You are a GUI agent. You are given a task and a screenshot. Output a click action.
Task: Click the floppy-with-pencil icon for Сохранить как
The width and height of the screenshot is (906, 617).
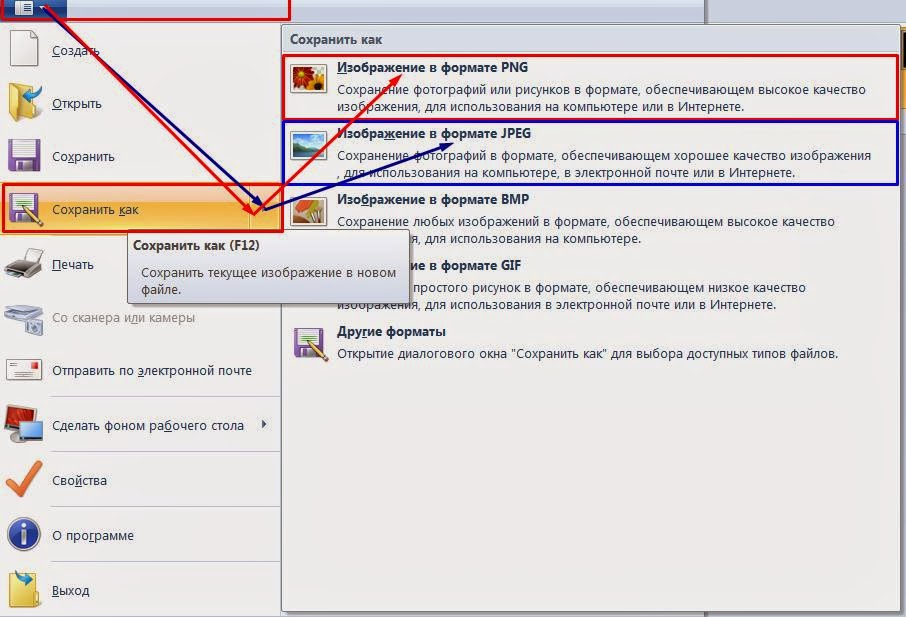coord(24,209)
